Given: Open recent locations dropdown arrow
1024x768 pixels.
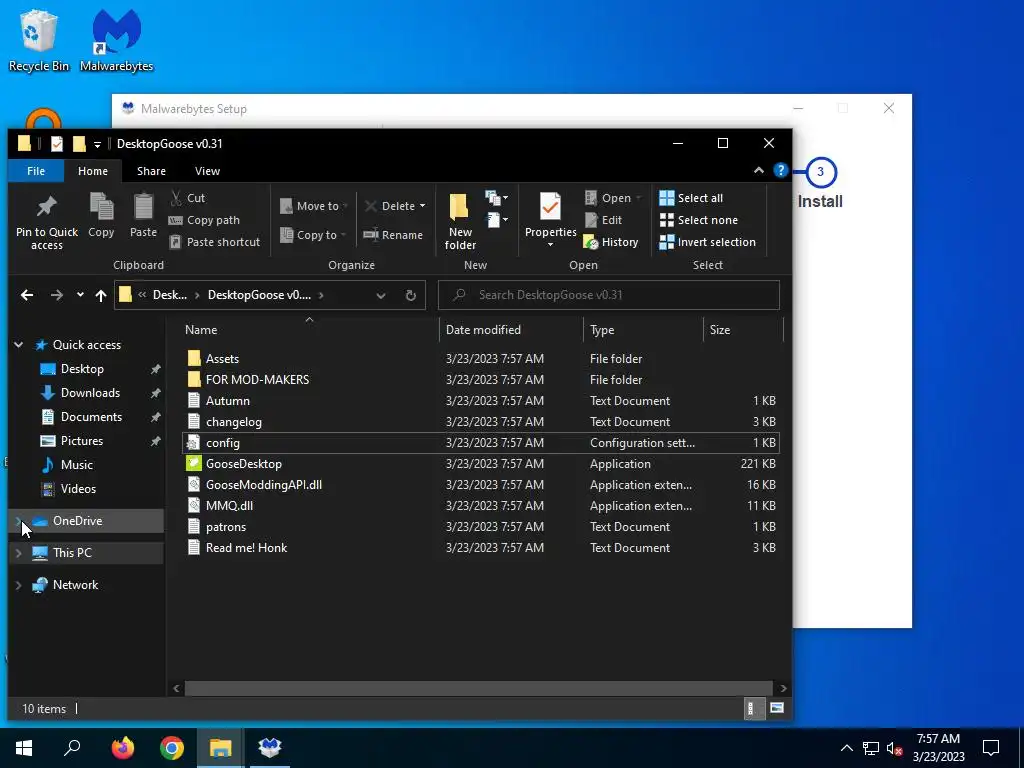Looking at the screenshot, I should coord(80,295).
